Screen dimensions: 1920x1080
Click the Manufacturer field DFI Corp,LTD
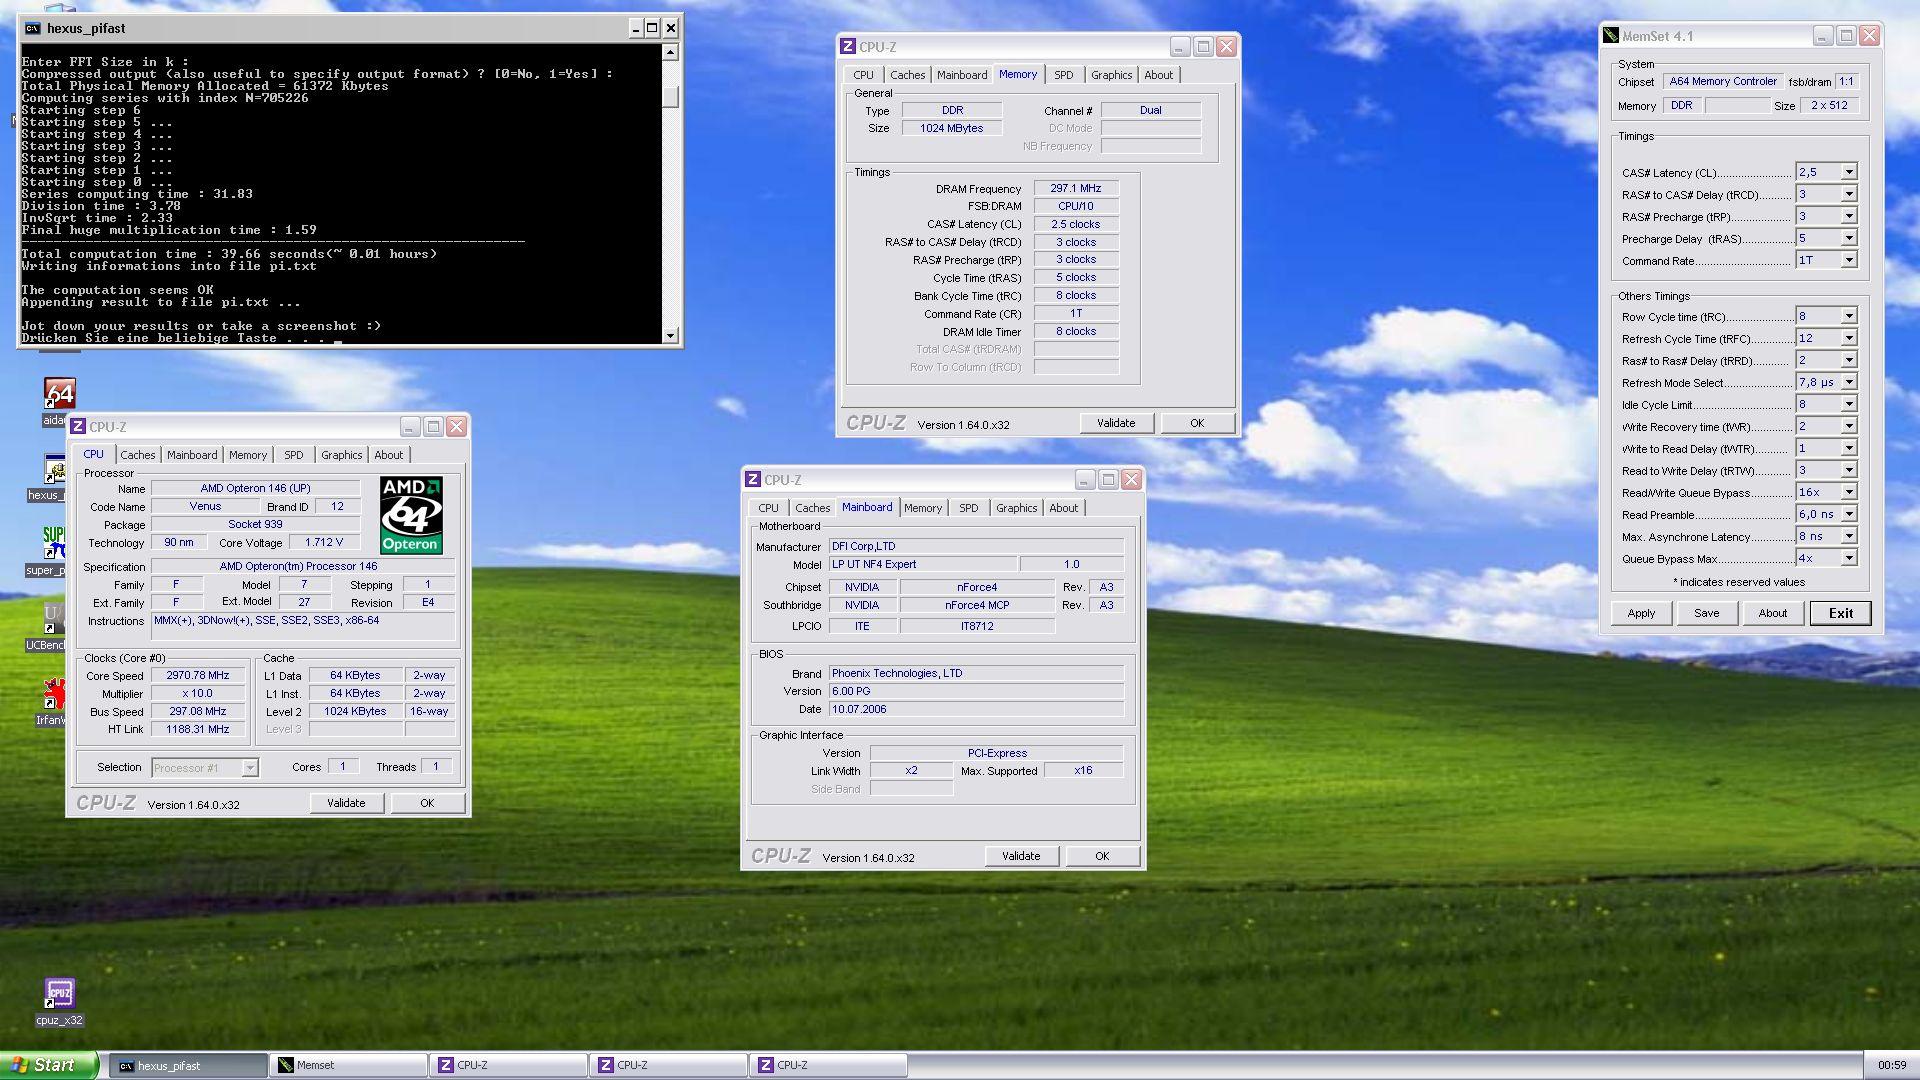(x=976, y=546)
